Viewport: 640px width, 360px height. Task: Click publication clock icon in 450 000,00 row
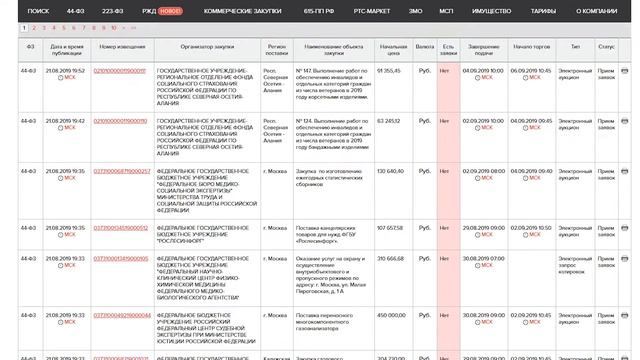pos(60,322)
